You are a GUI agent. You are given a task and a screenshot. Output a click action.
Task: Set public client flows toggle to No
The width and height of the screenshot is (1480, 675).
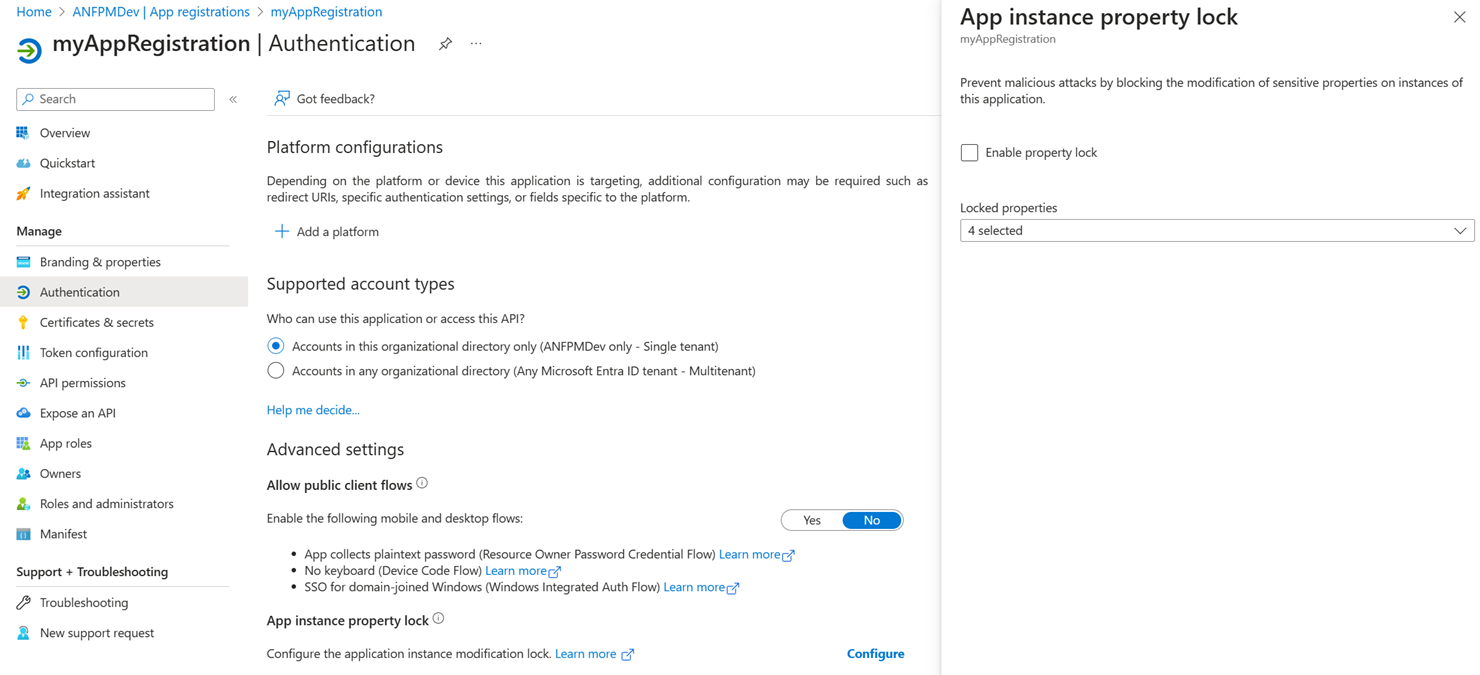click(x=872, y=520)
